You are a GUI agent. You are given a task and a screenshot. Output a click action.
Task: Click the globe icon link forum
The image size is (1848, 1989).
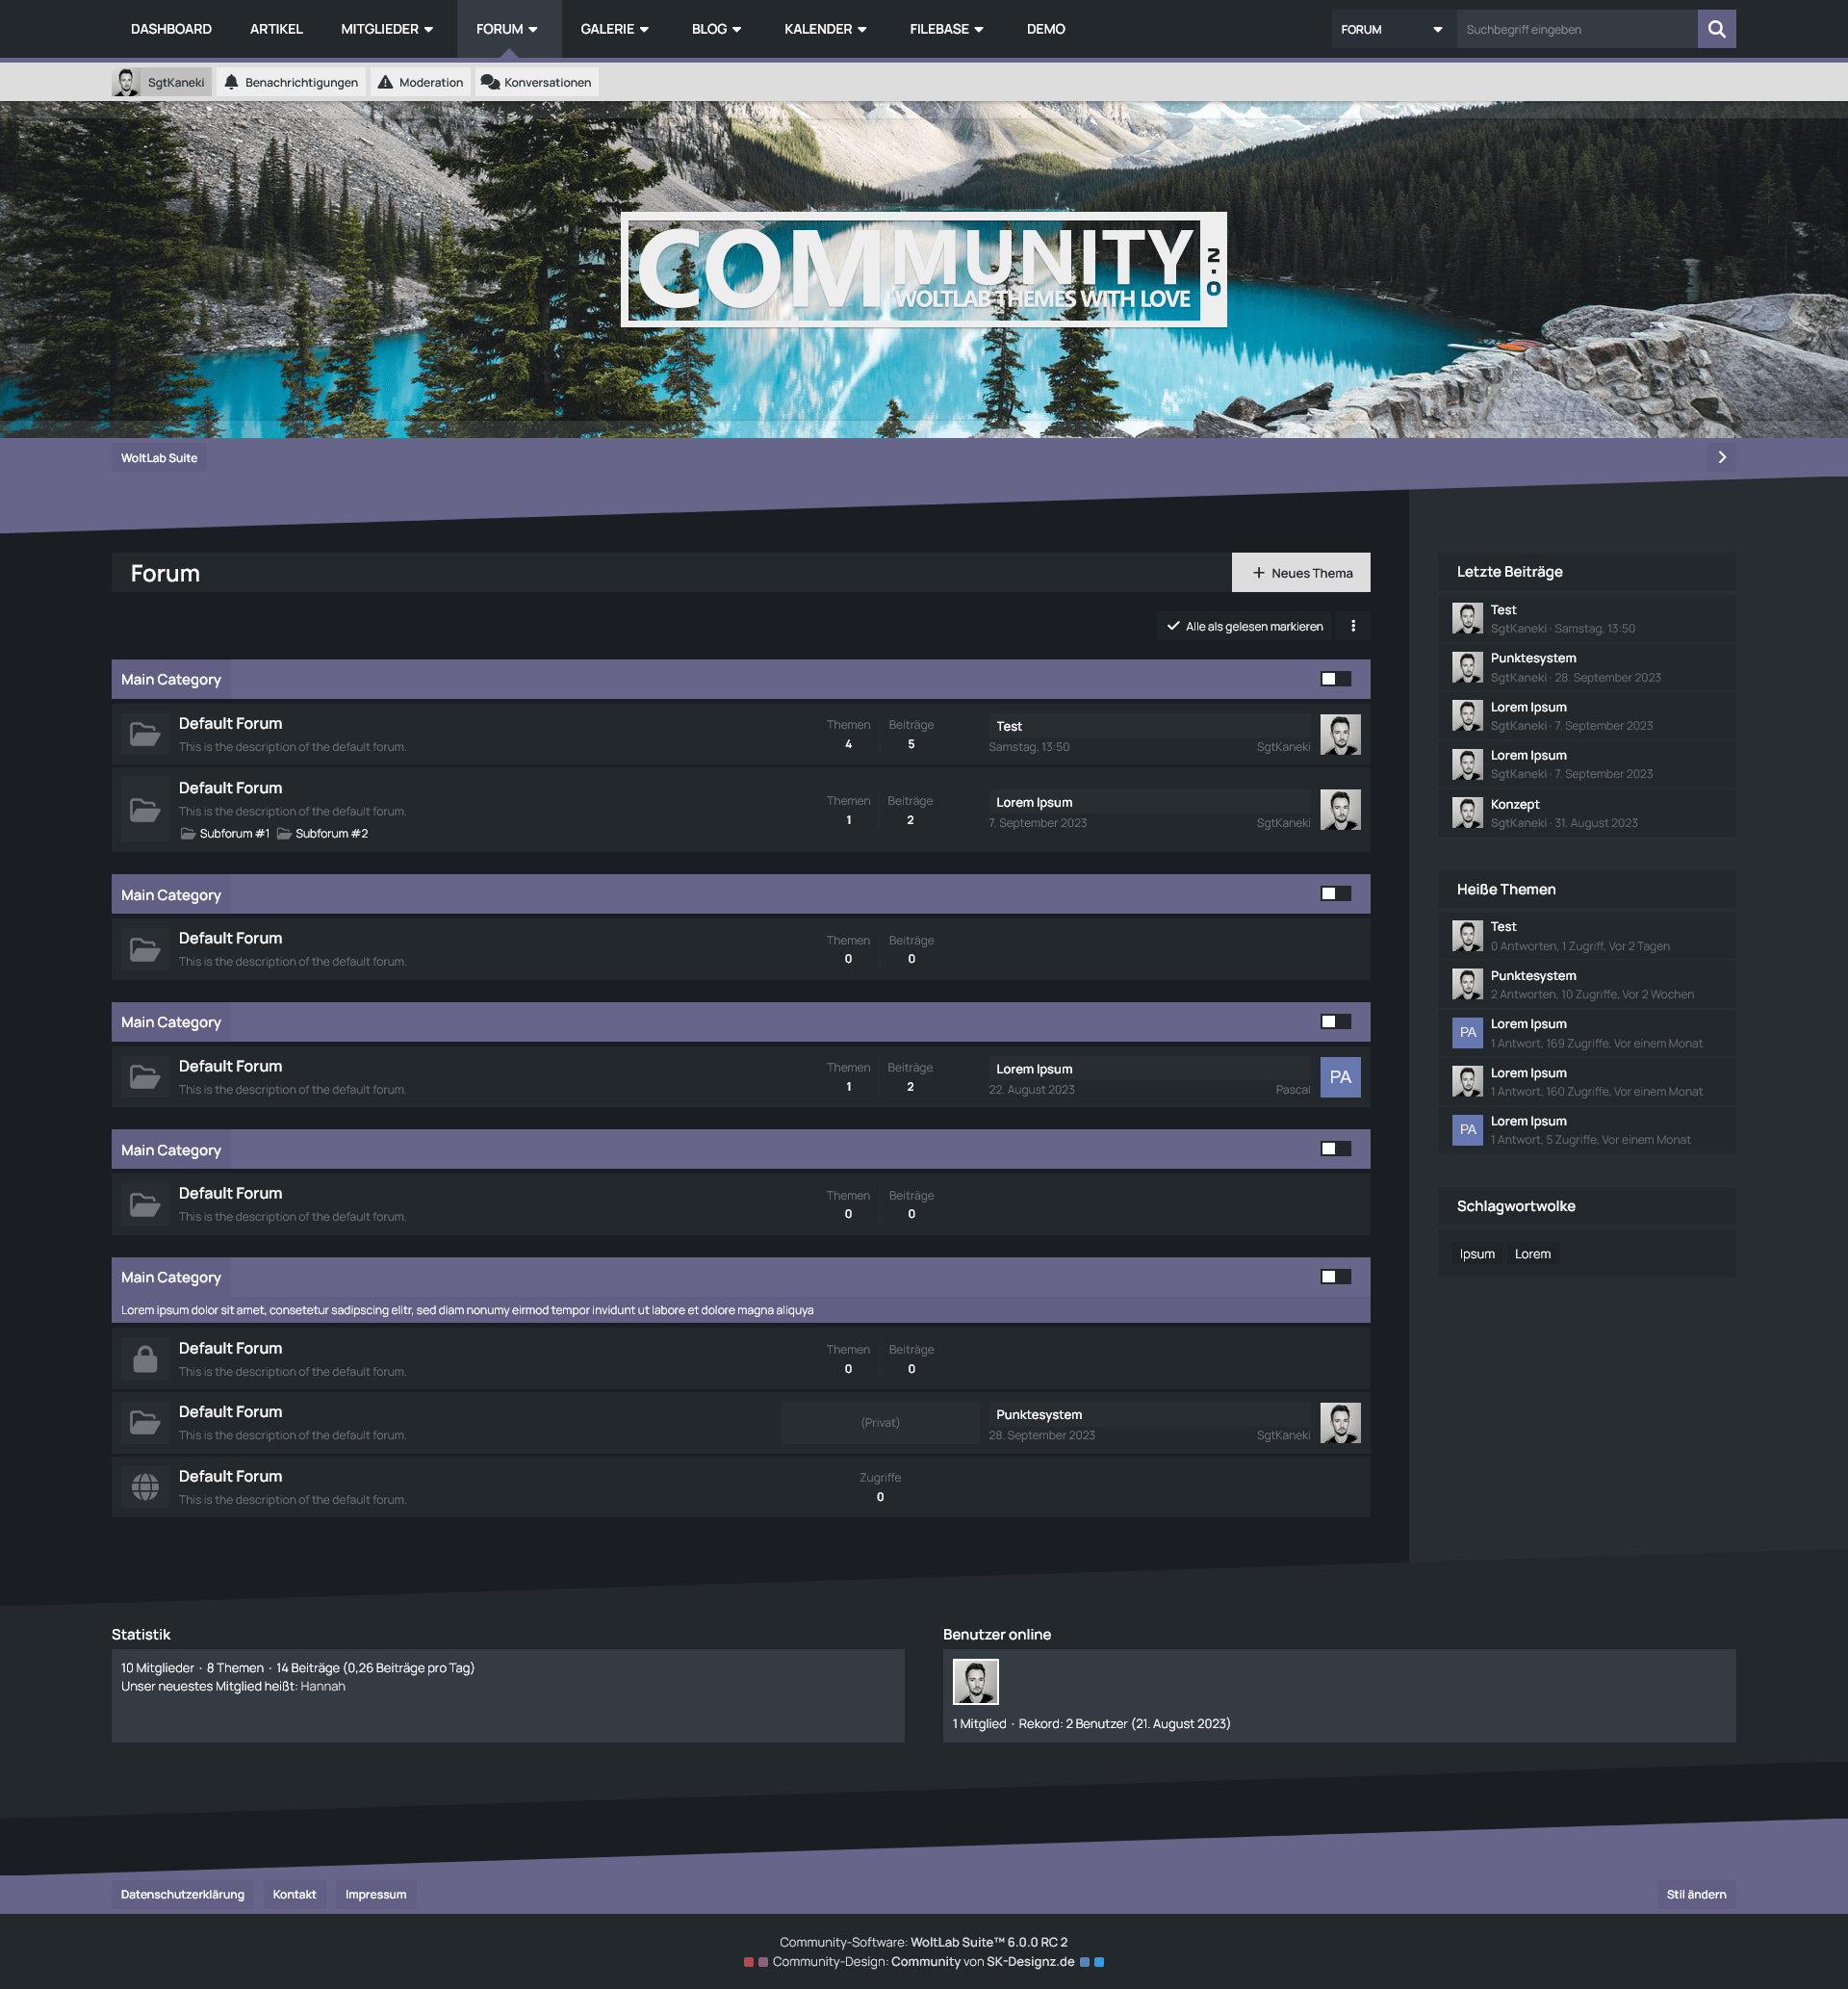coord(145,1487)
